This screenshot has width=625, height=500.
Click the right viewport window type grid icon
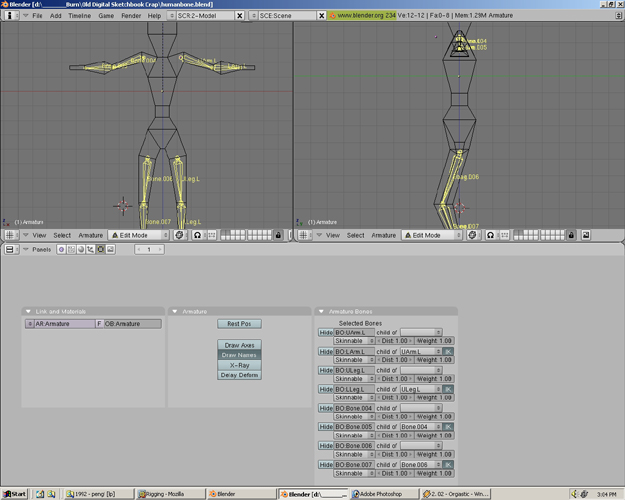pos(303,235)
